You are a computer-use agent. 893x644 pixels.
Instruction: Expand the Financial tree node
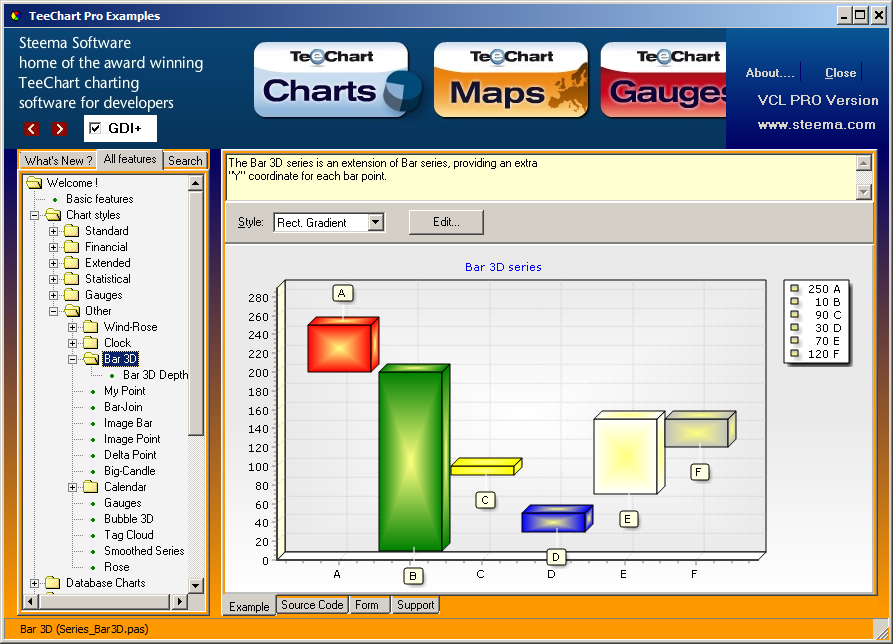point(54,247)
